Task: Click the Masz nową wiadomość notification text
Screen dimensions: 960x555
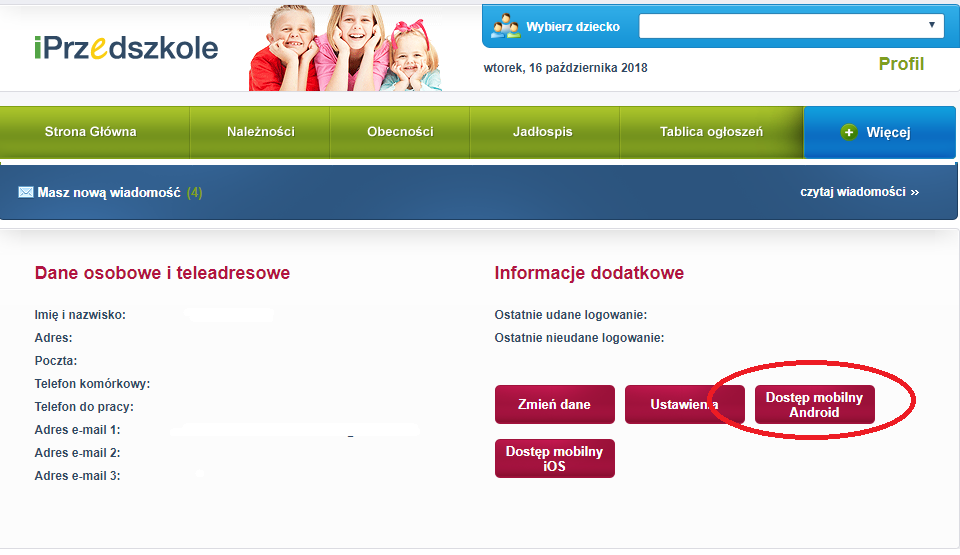Action: (x=108, y=192)
